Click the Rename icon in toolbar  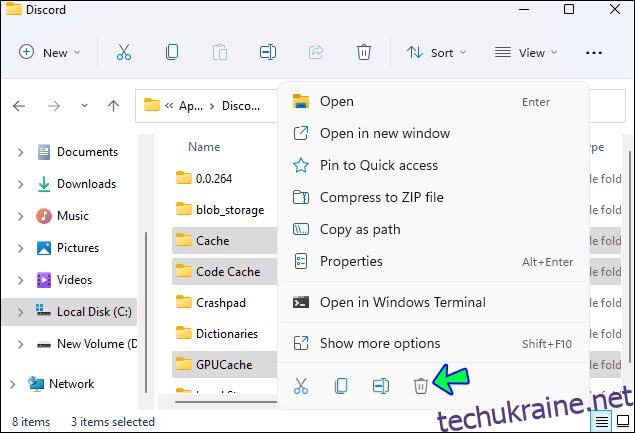point(268,52)
